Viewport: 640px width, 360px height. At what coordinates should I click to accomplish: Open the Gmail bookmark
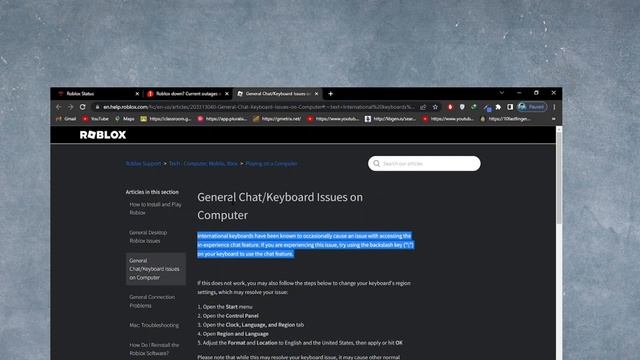66,119
